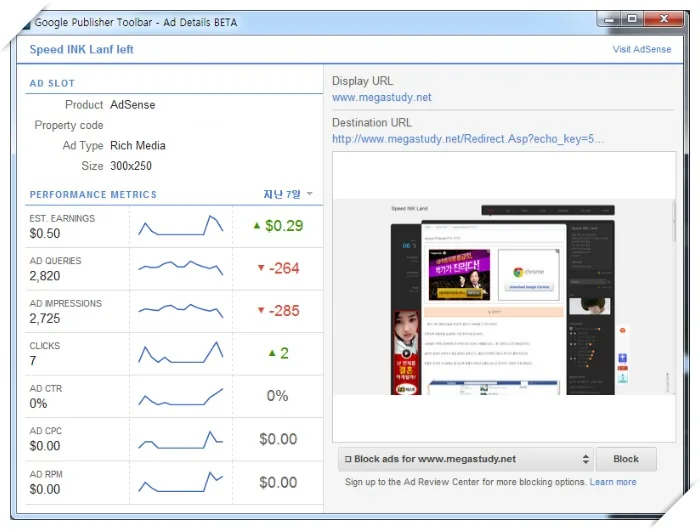
Task: Open the www.megastudy.net display URL
Action: (x=382, y=97)
